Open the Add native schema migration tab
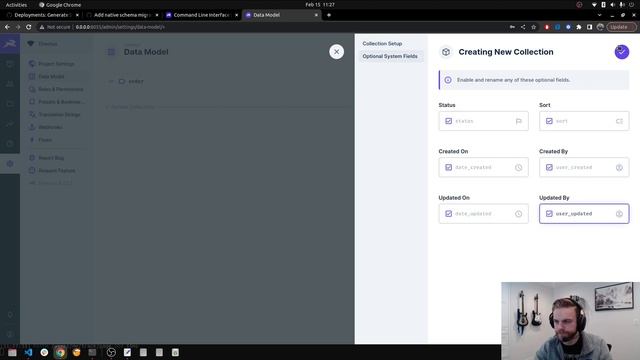 click(x=121, y=15)
